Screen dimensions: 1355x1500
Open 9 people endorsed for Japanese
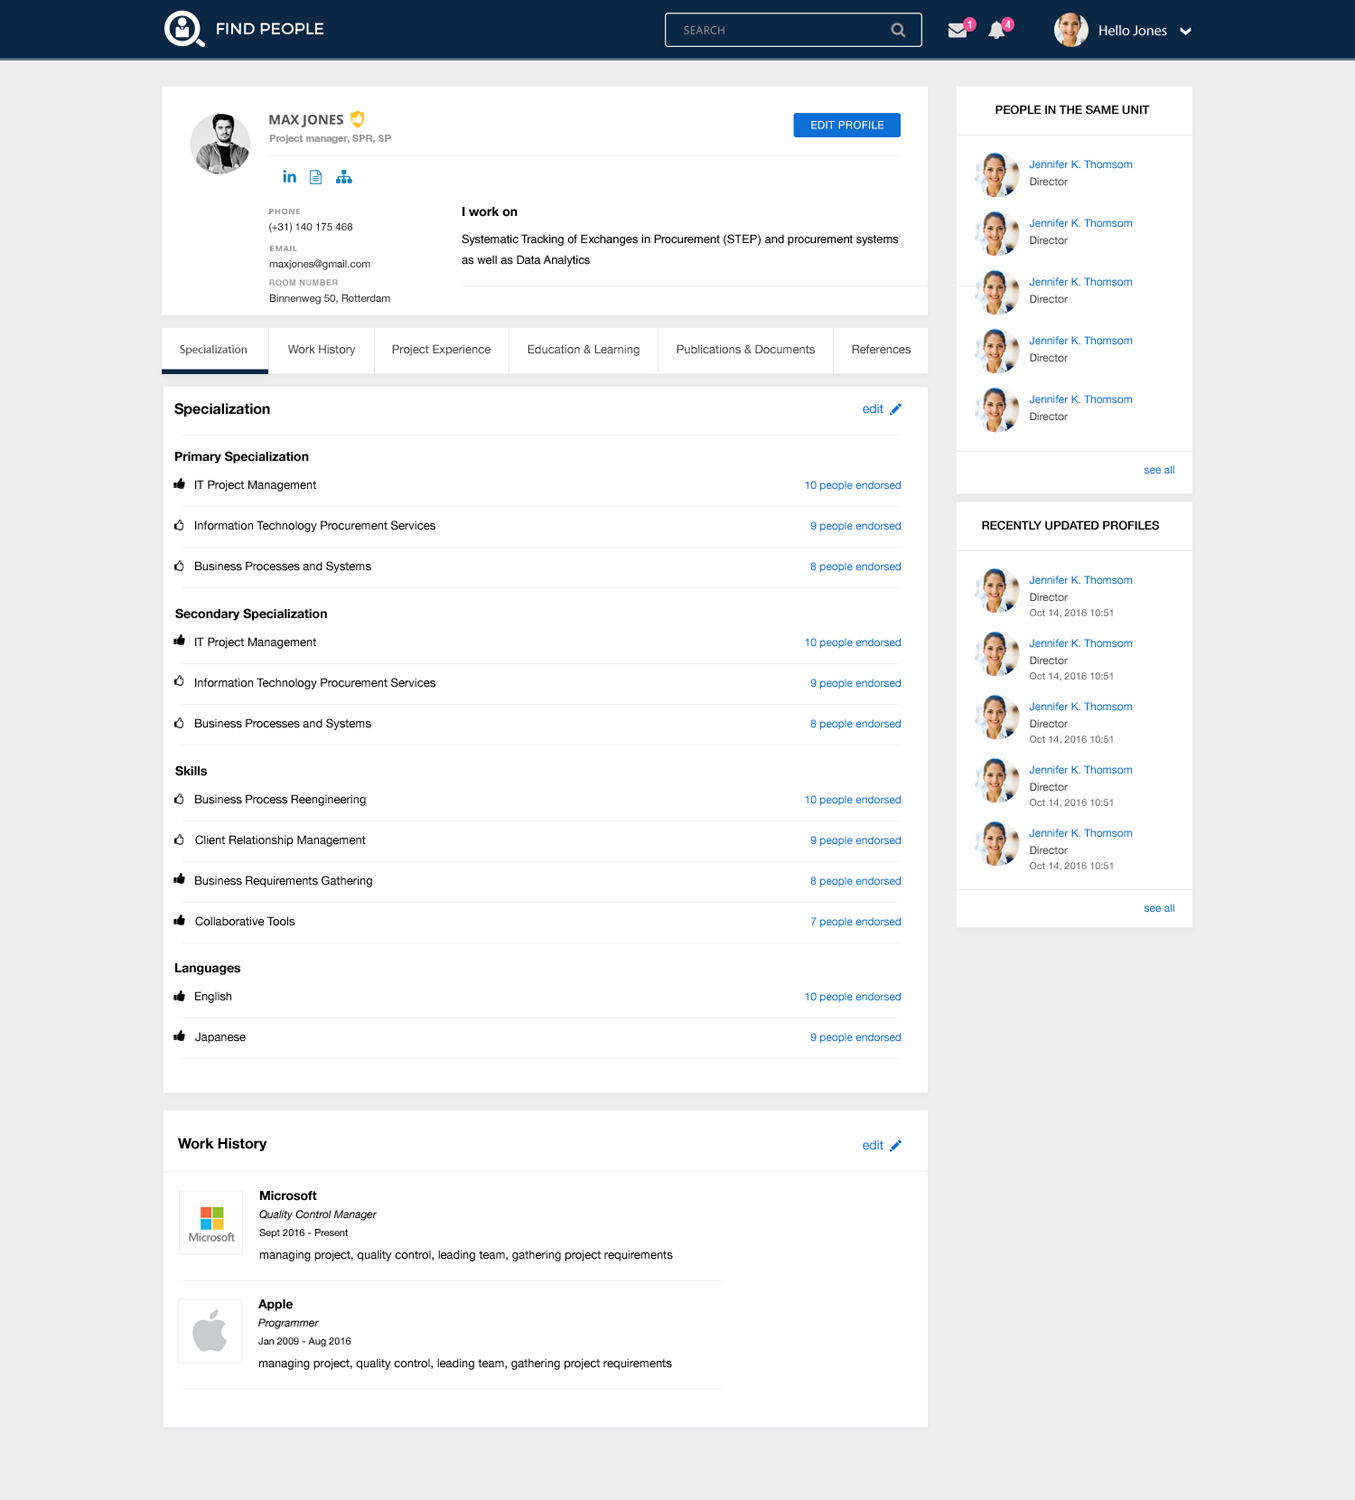(855, 1038)
